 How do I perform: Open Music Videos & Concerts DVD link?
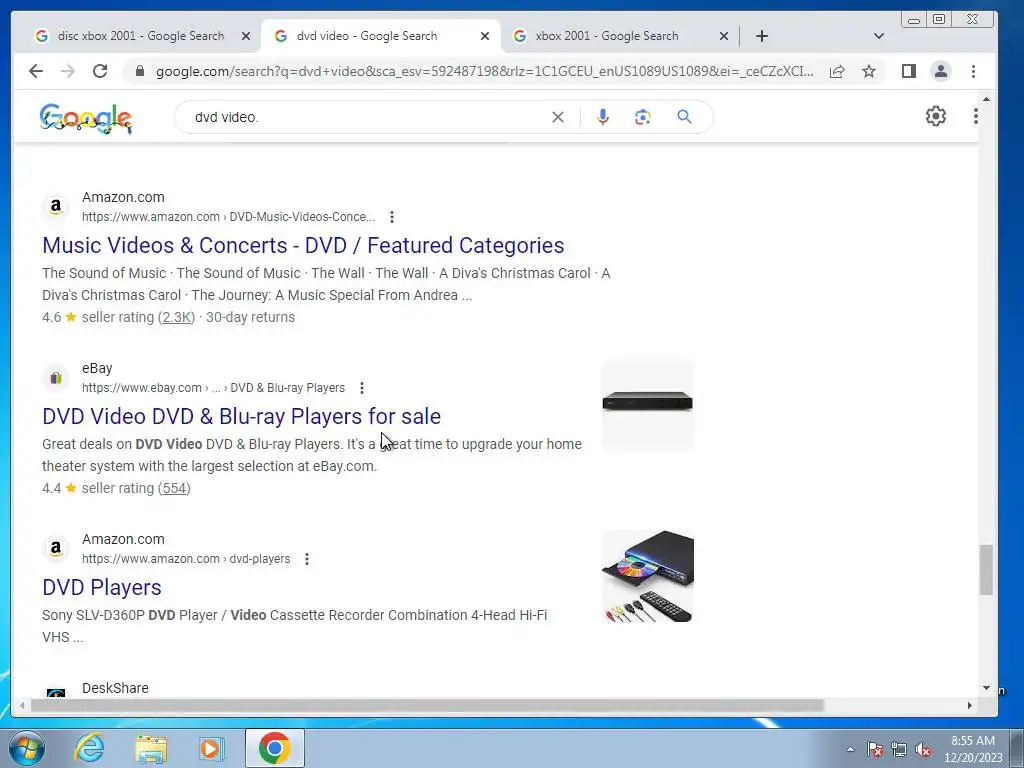click(303, 246)
